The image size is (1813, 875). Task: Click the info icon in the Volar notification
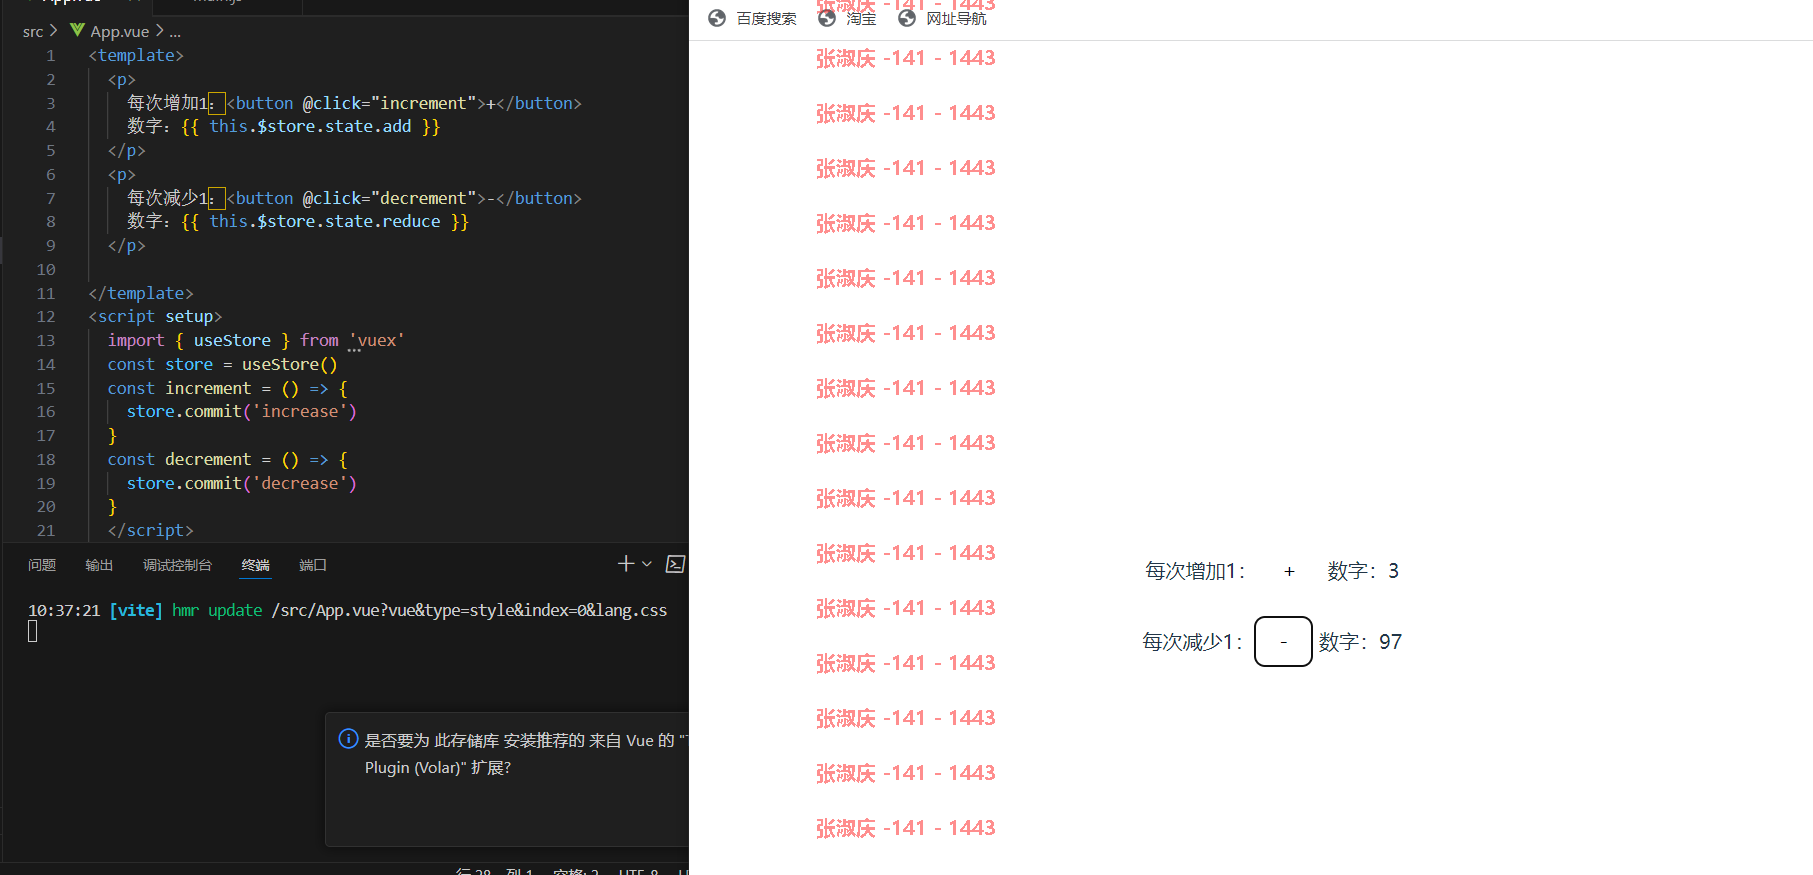tap(348, 739)
